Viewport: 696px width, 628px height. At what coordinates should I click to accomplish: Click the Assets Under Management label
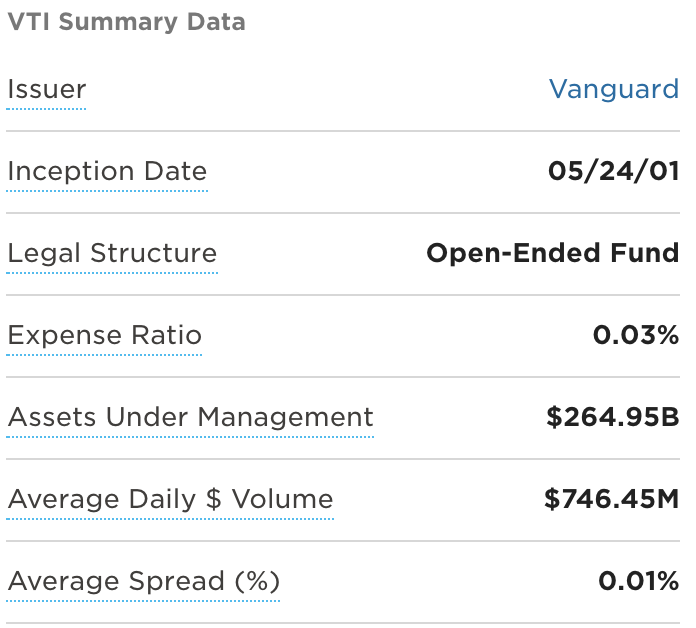click(190, 418)
